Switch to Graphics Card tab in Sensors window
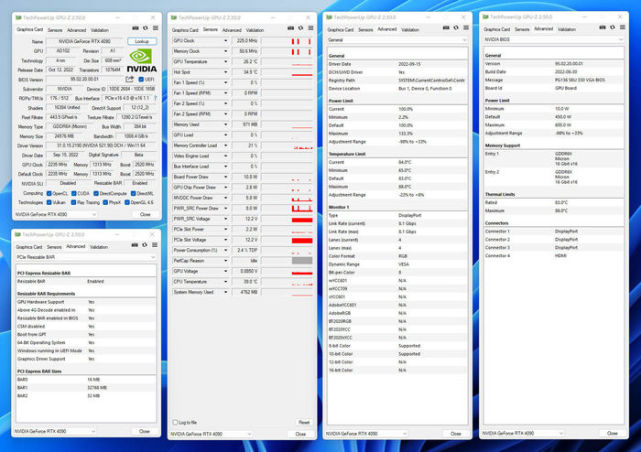 click(185, 30)
